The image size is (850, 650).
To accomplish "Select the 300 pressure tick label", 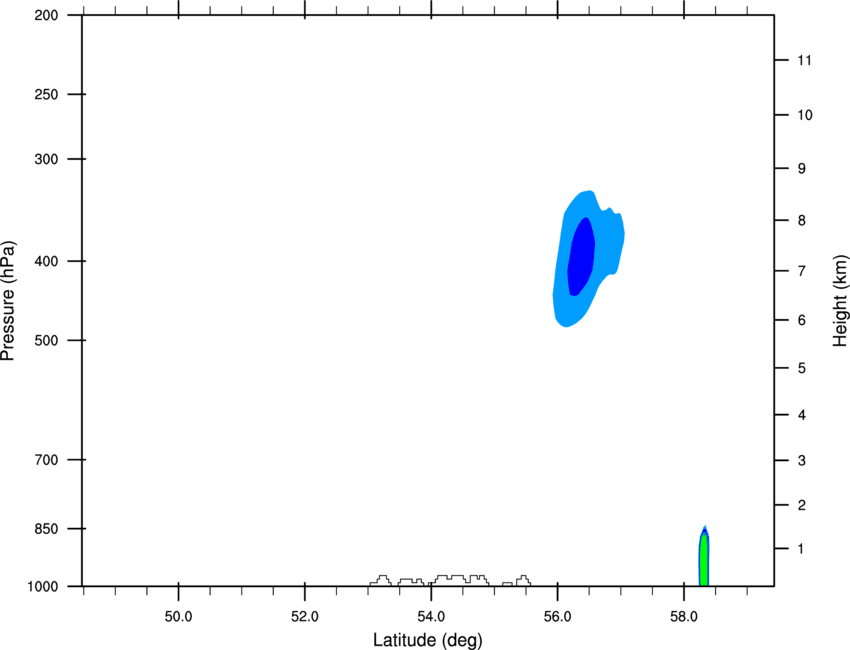I will click(46, 159).
